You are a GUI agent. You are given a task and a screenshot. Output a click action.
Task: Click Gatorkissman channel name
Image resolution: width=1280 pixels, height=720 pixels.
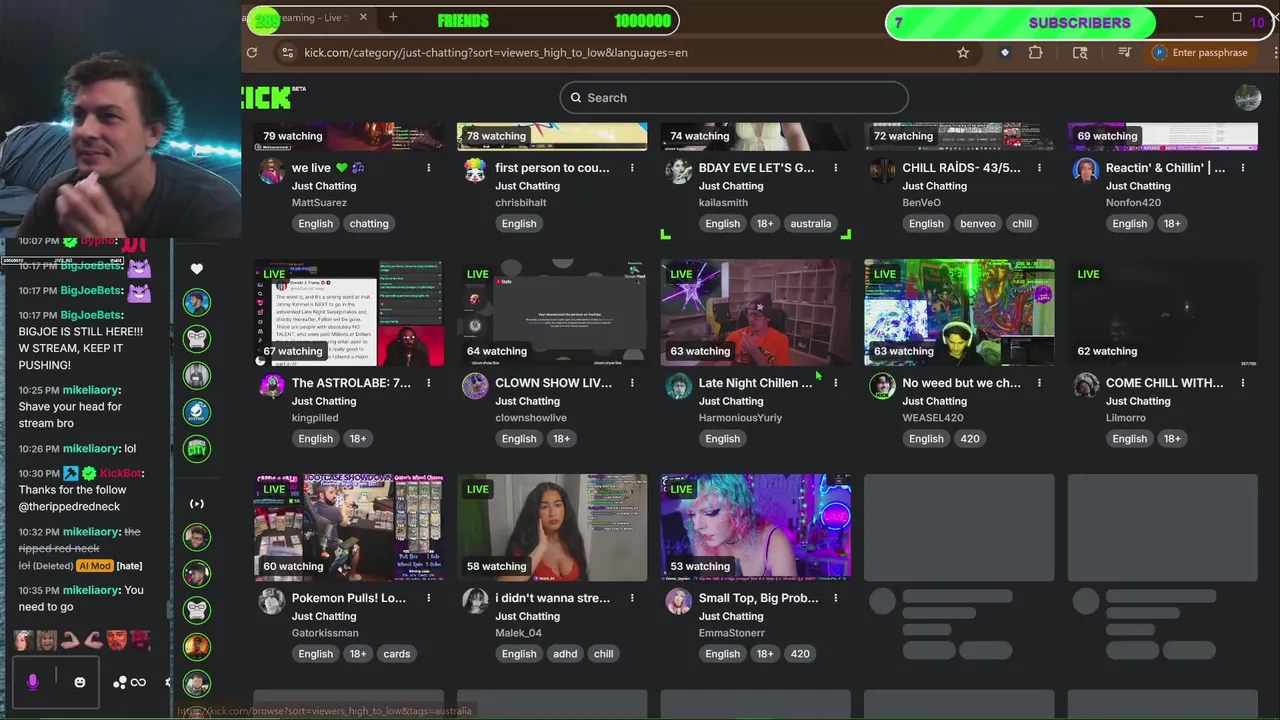tap(325, 633)
